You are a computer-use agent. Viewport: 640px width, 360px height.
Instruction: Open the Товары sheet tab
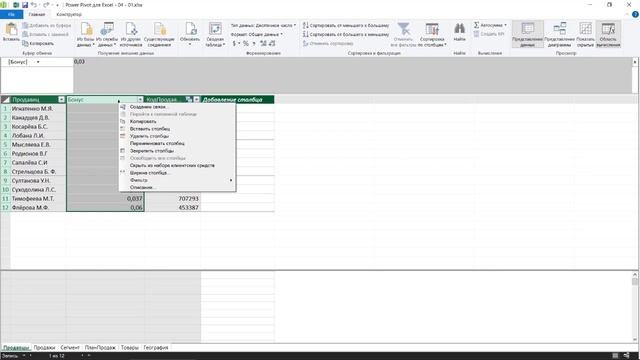tap(129, 348)
